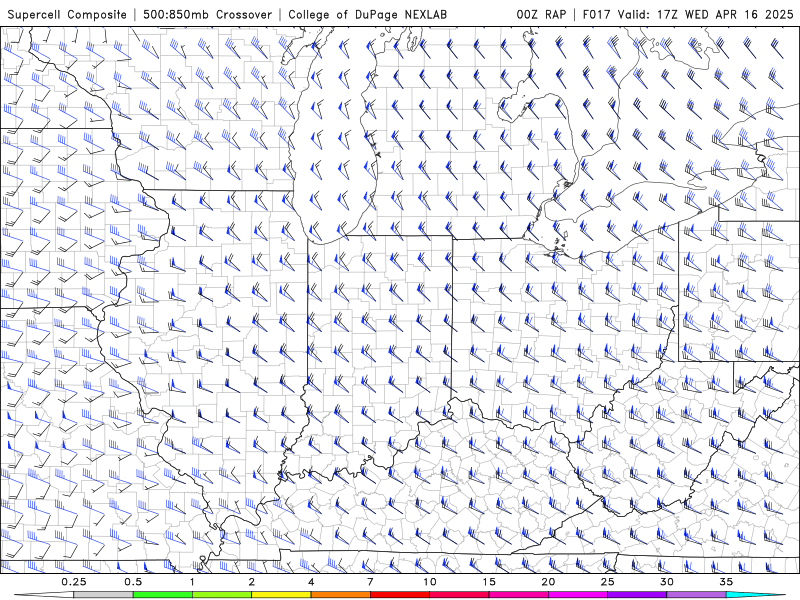Click the 0.25 legend value
Screen dimensions: 800x600
(74, 582)
